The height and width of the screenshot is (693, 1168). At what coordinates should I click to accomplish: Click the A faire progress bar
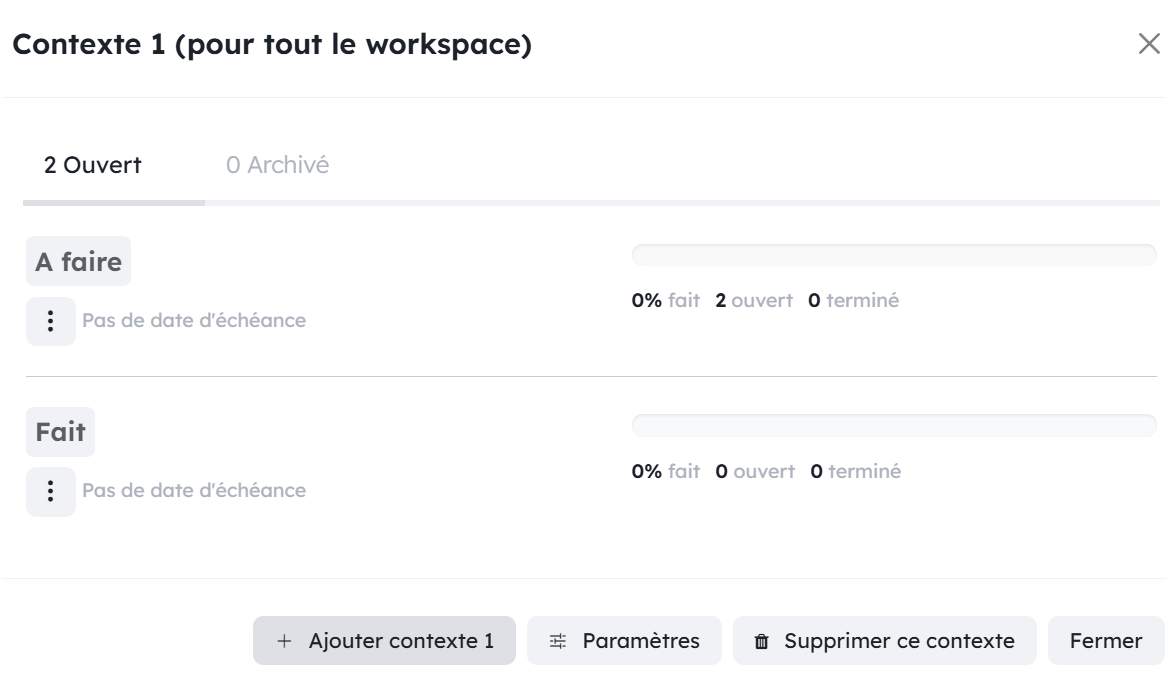894,255
